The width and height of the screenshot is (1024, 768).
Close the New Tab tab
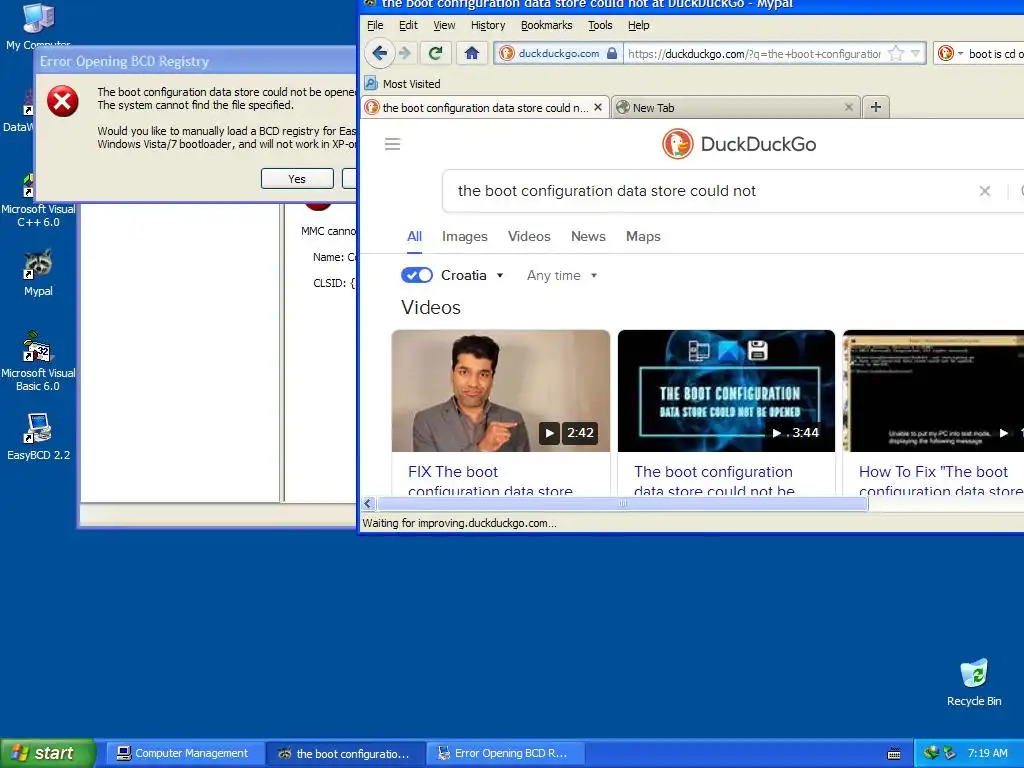pos(848,107)
